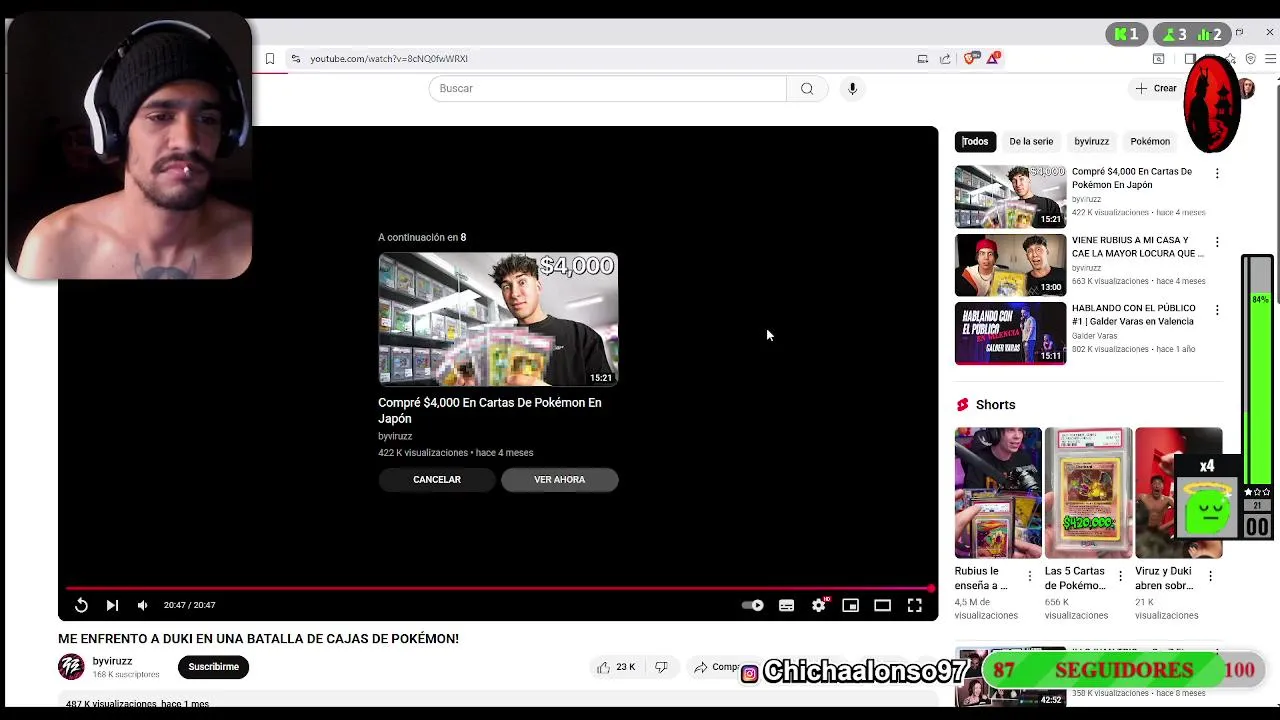1280x720 pixels.
Task: Dislike the video with the thumbs-down icon
Action: [x=661, y=667]
